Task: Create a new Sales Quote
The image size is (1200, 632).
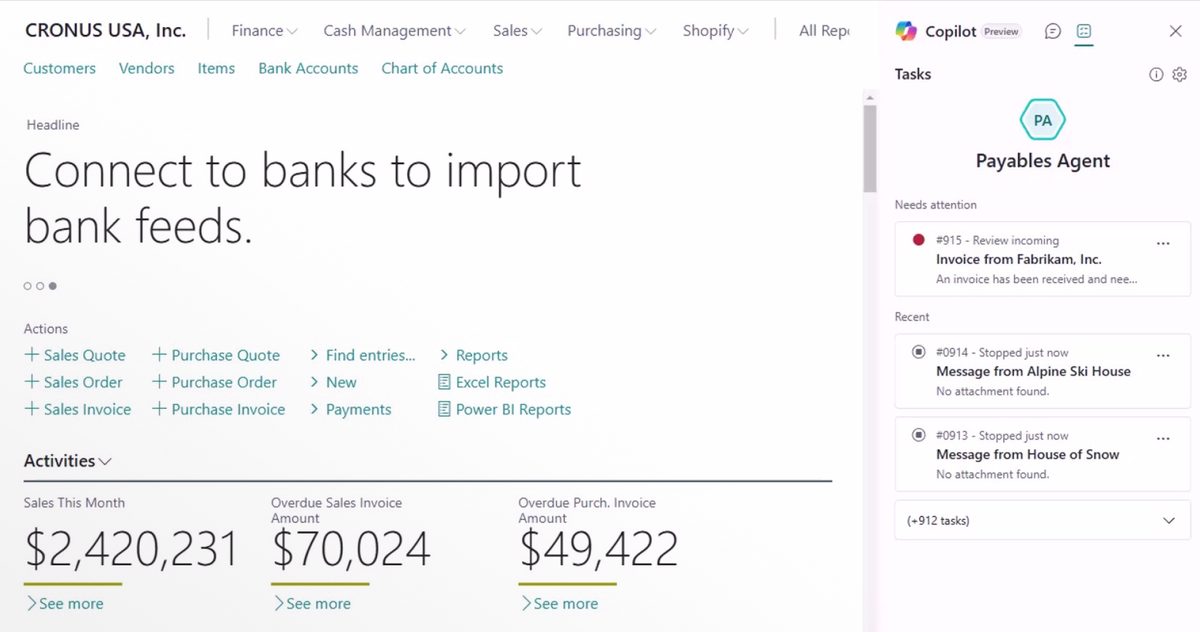Action: [75, 355]
